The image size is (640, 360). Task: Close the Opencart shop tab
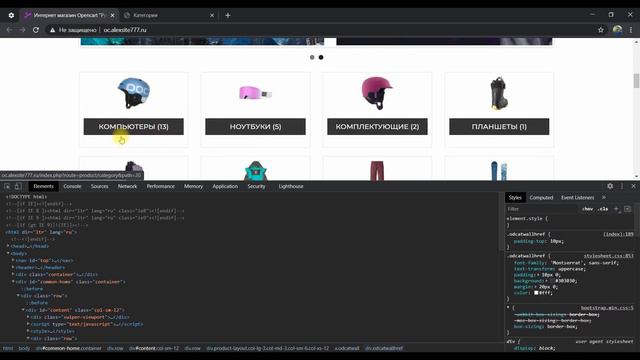pos(113,15)
